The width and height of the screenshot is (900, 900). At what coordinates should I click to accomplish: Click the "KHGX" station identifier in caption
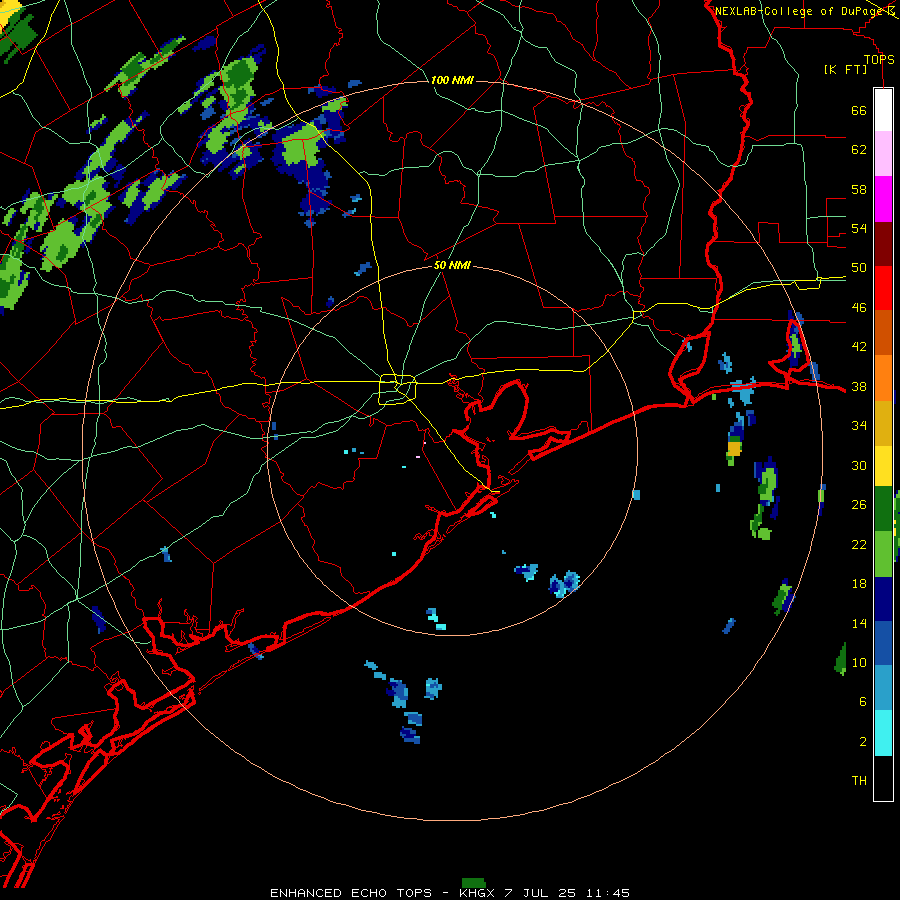(x=479, y=893)
